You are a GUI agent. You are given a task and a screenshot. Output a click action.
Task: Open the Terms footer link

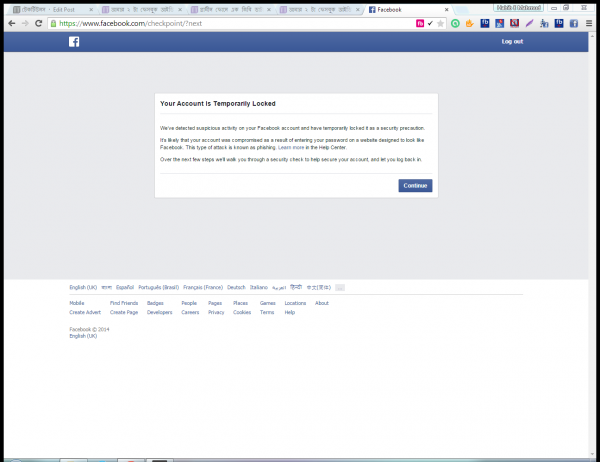267,312
